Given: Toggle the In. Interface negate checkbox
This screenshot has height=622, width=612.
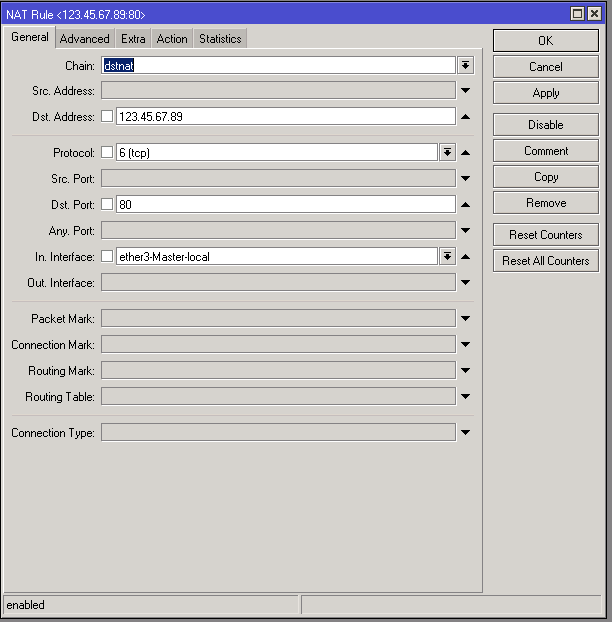Looking at the screenshot, I should coord(107,256).
